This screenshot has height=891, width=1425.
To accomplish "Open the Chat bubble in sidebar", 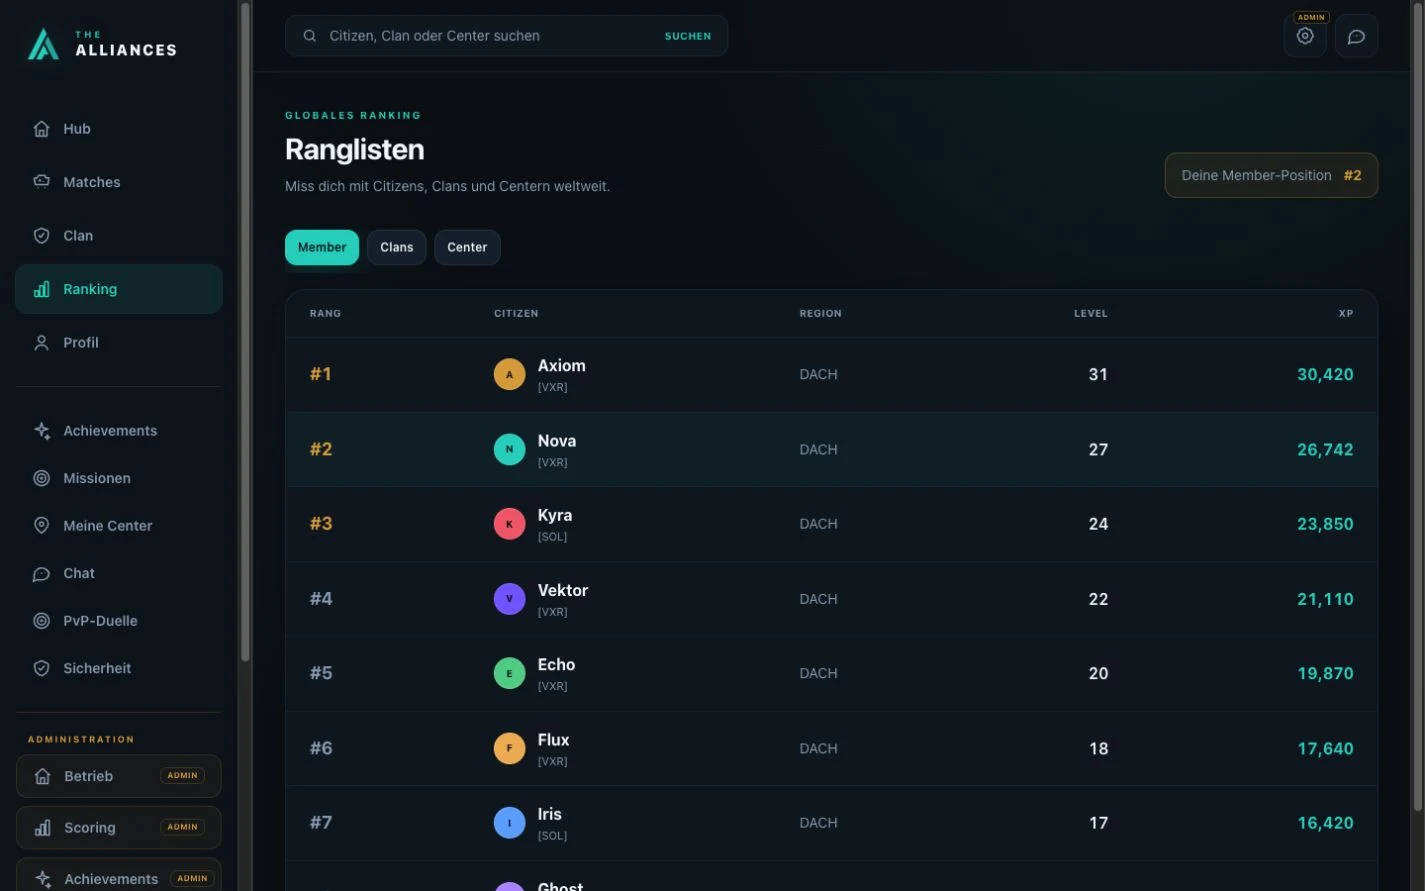I will (x=42, y=574).
